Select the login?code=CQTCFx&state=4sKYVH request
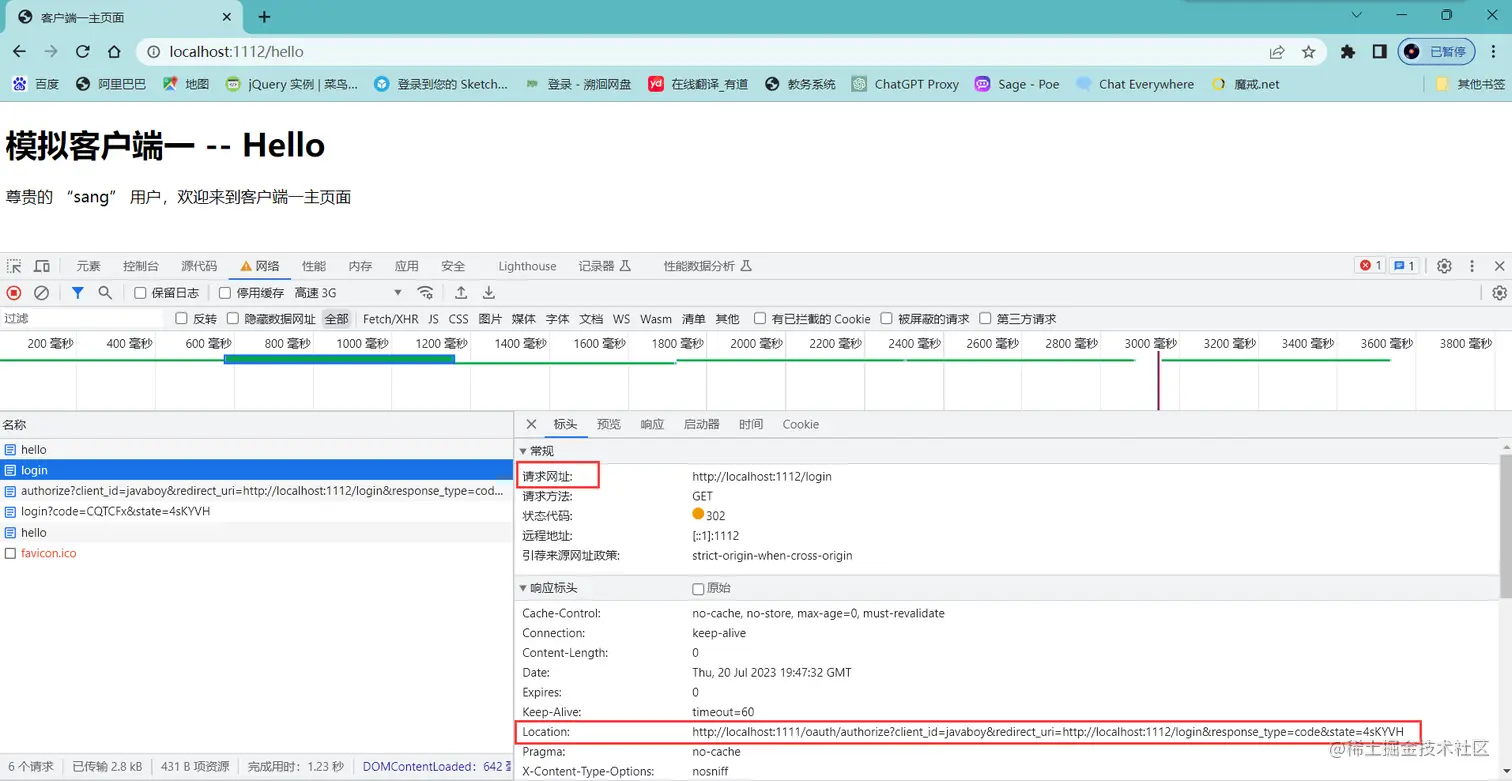 pyautogui.click(x=256, y=511)
